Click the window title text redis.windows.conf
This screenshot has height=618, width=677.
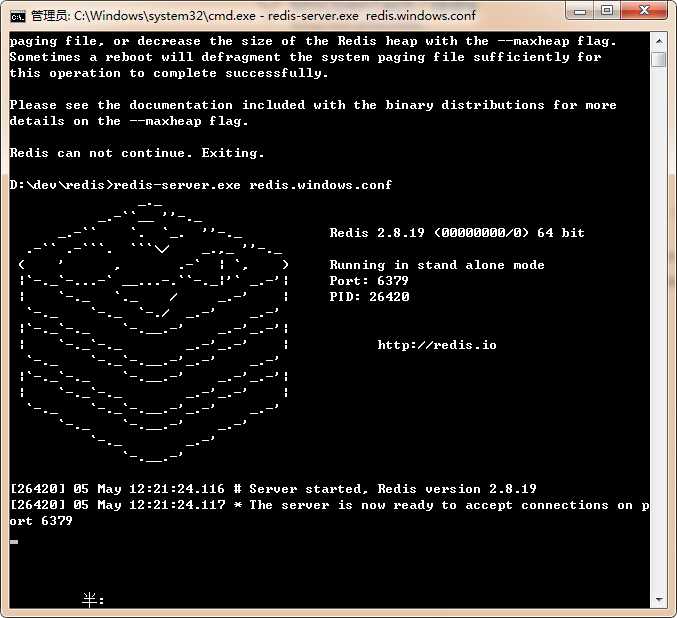[x=421, y=16]
